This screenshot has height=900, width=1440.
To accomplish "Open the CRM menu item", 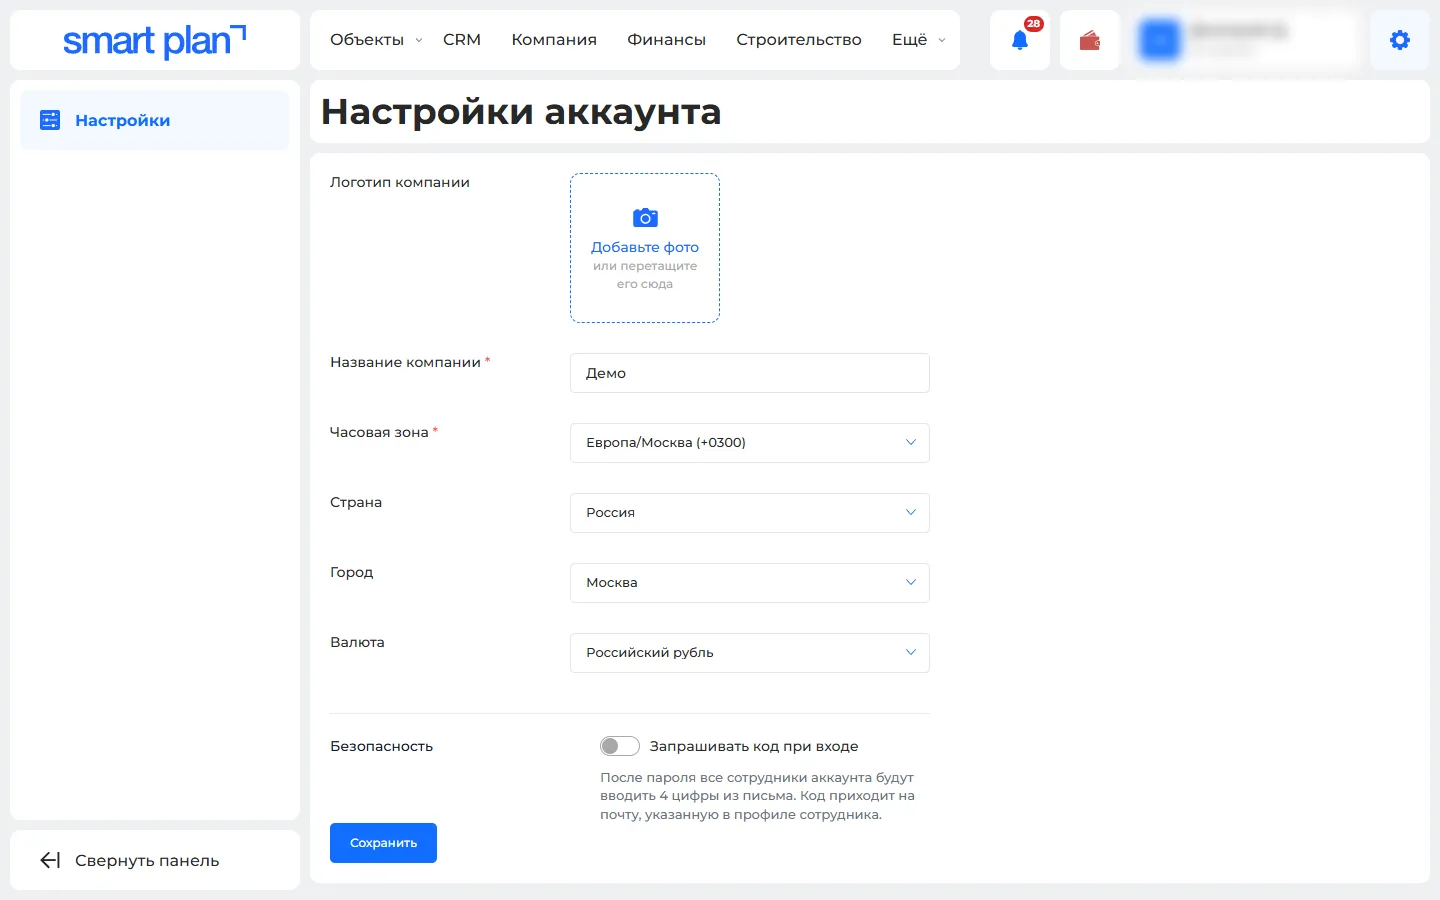I will [x=462, y=40].
